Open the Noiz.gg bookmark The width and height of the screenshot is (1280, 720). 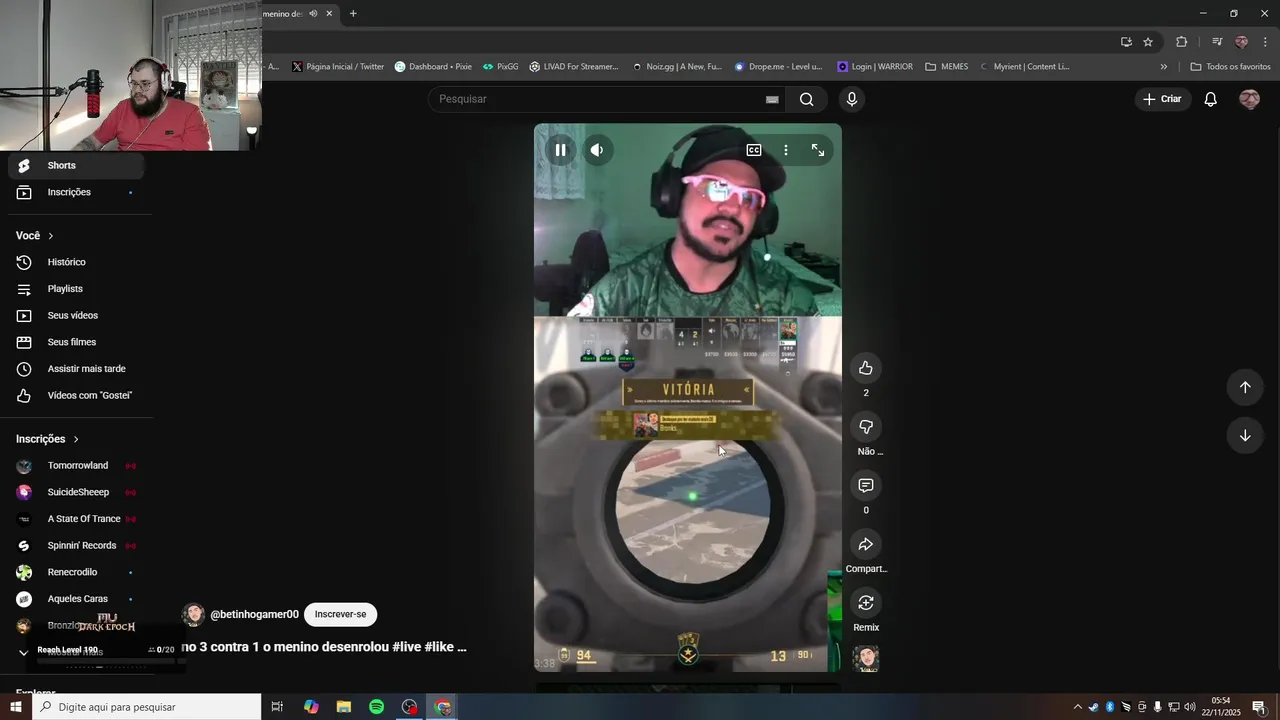(677, 67)
